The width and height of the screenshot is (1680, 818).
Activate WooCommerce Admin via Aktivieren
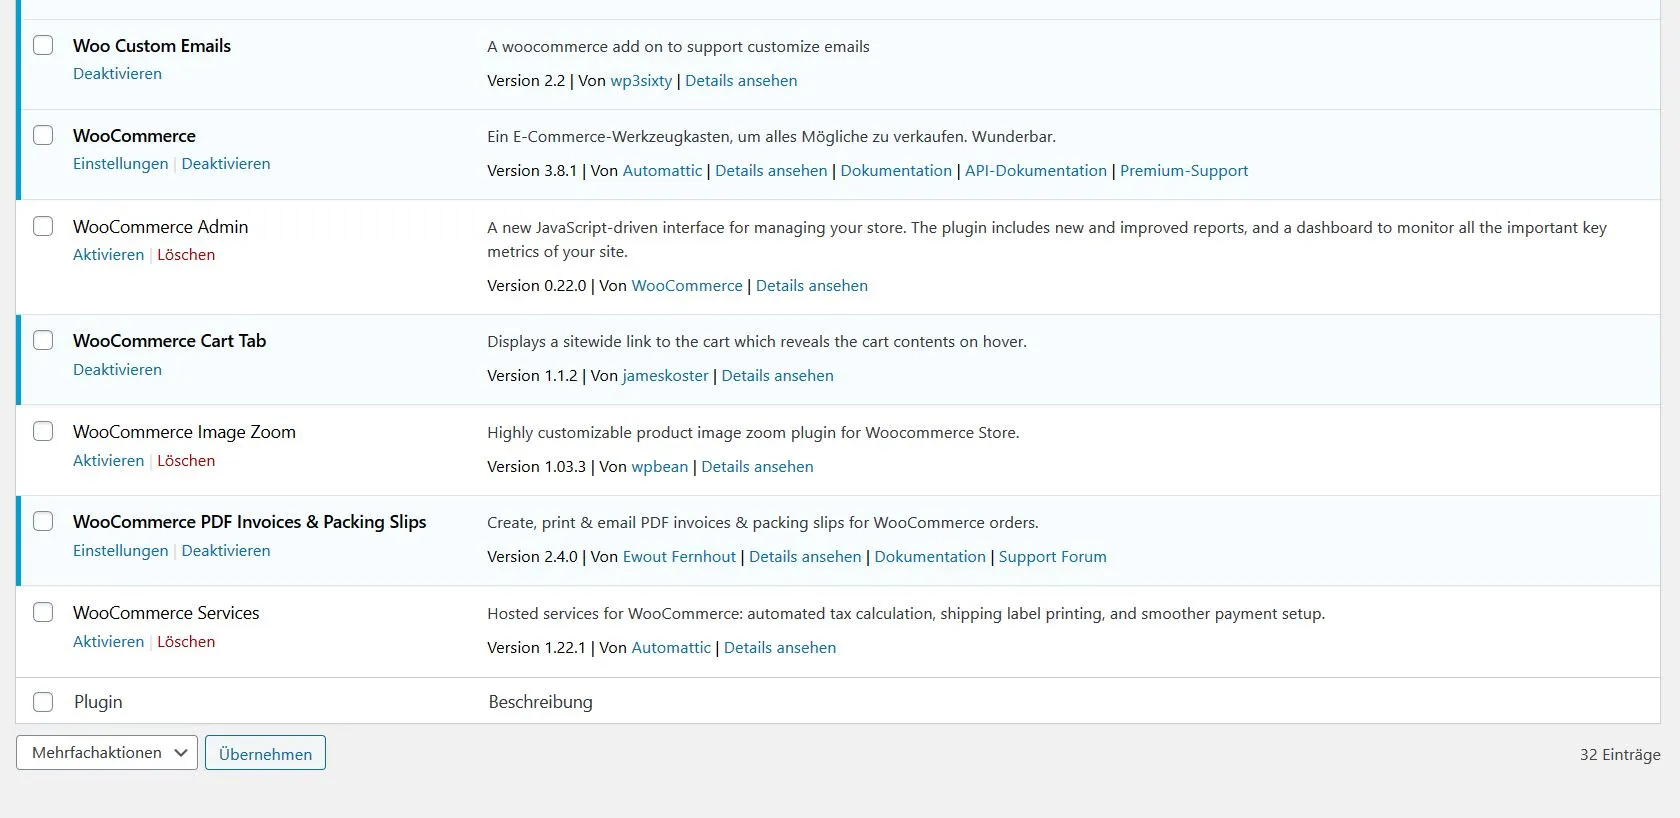click(108, 255)
